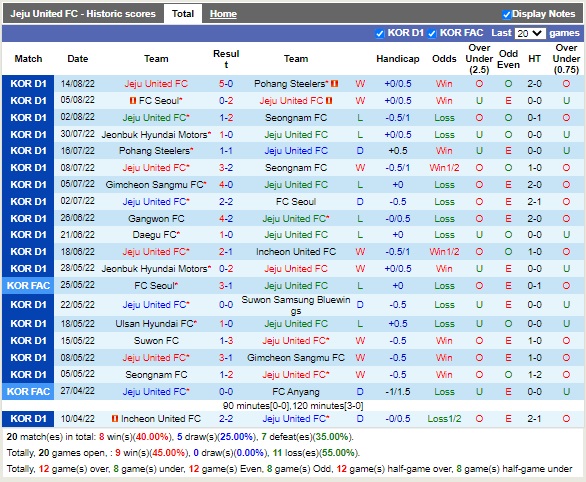
Task: Open Incheon United FC in the 18/06/22 row
Action: 296,252
